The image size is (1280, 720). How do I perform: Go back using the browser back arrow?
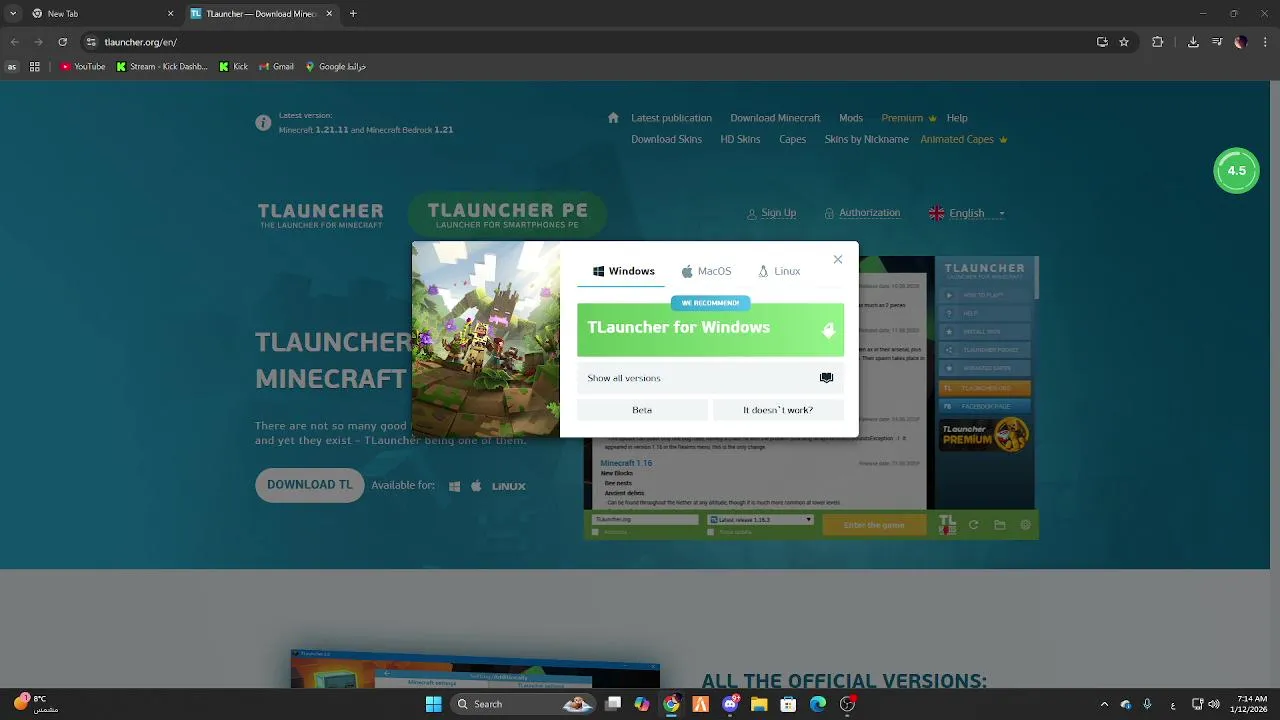(14, 42)
